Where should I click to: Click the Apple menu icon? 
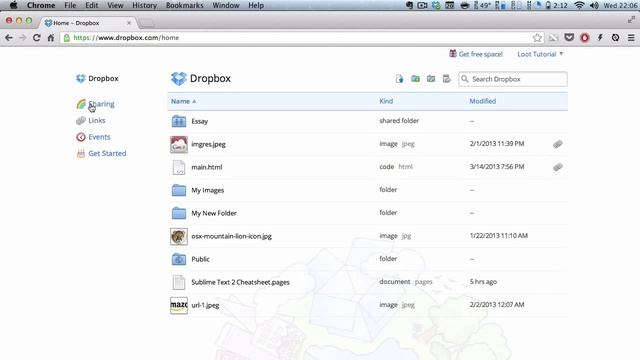pos(13,5)
